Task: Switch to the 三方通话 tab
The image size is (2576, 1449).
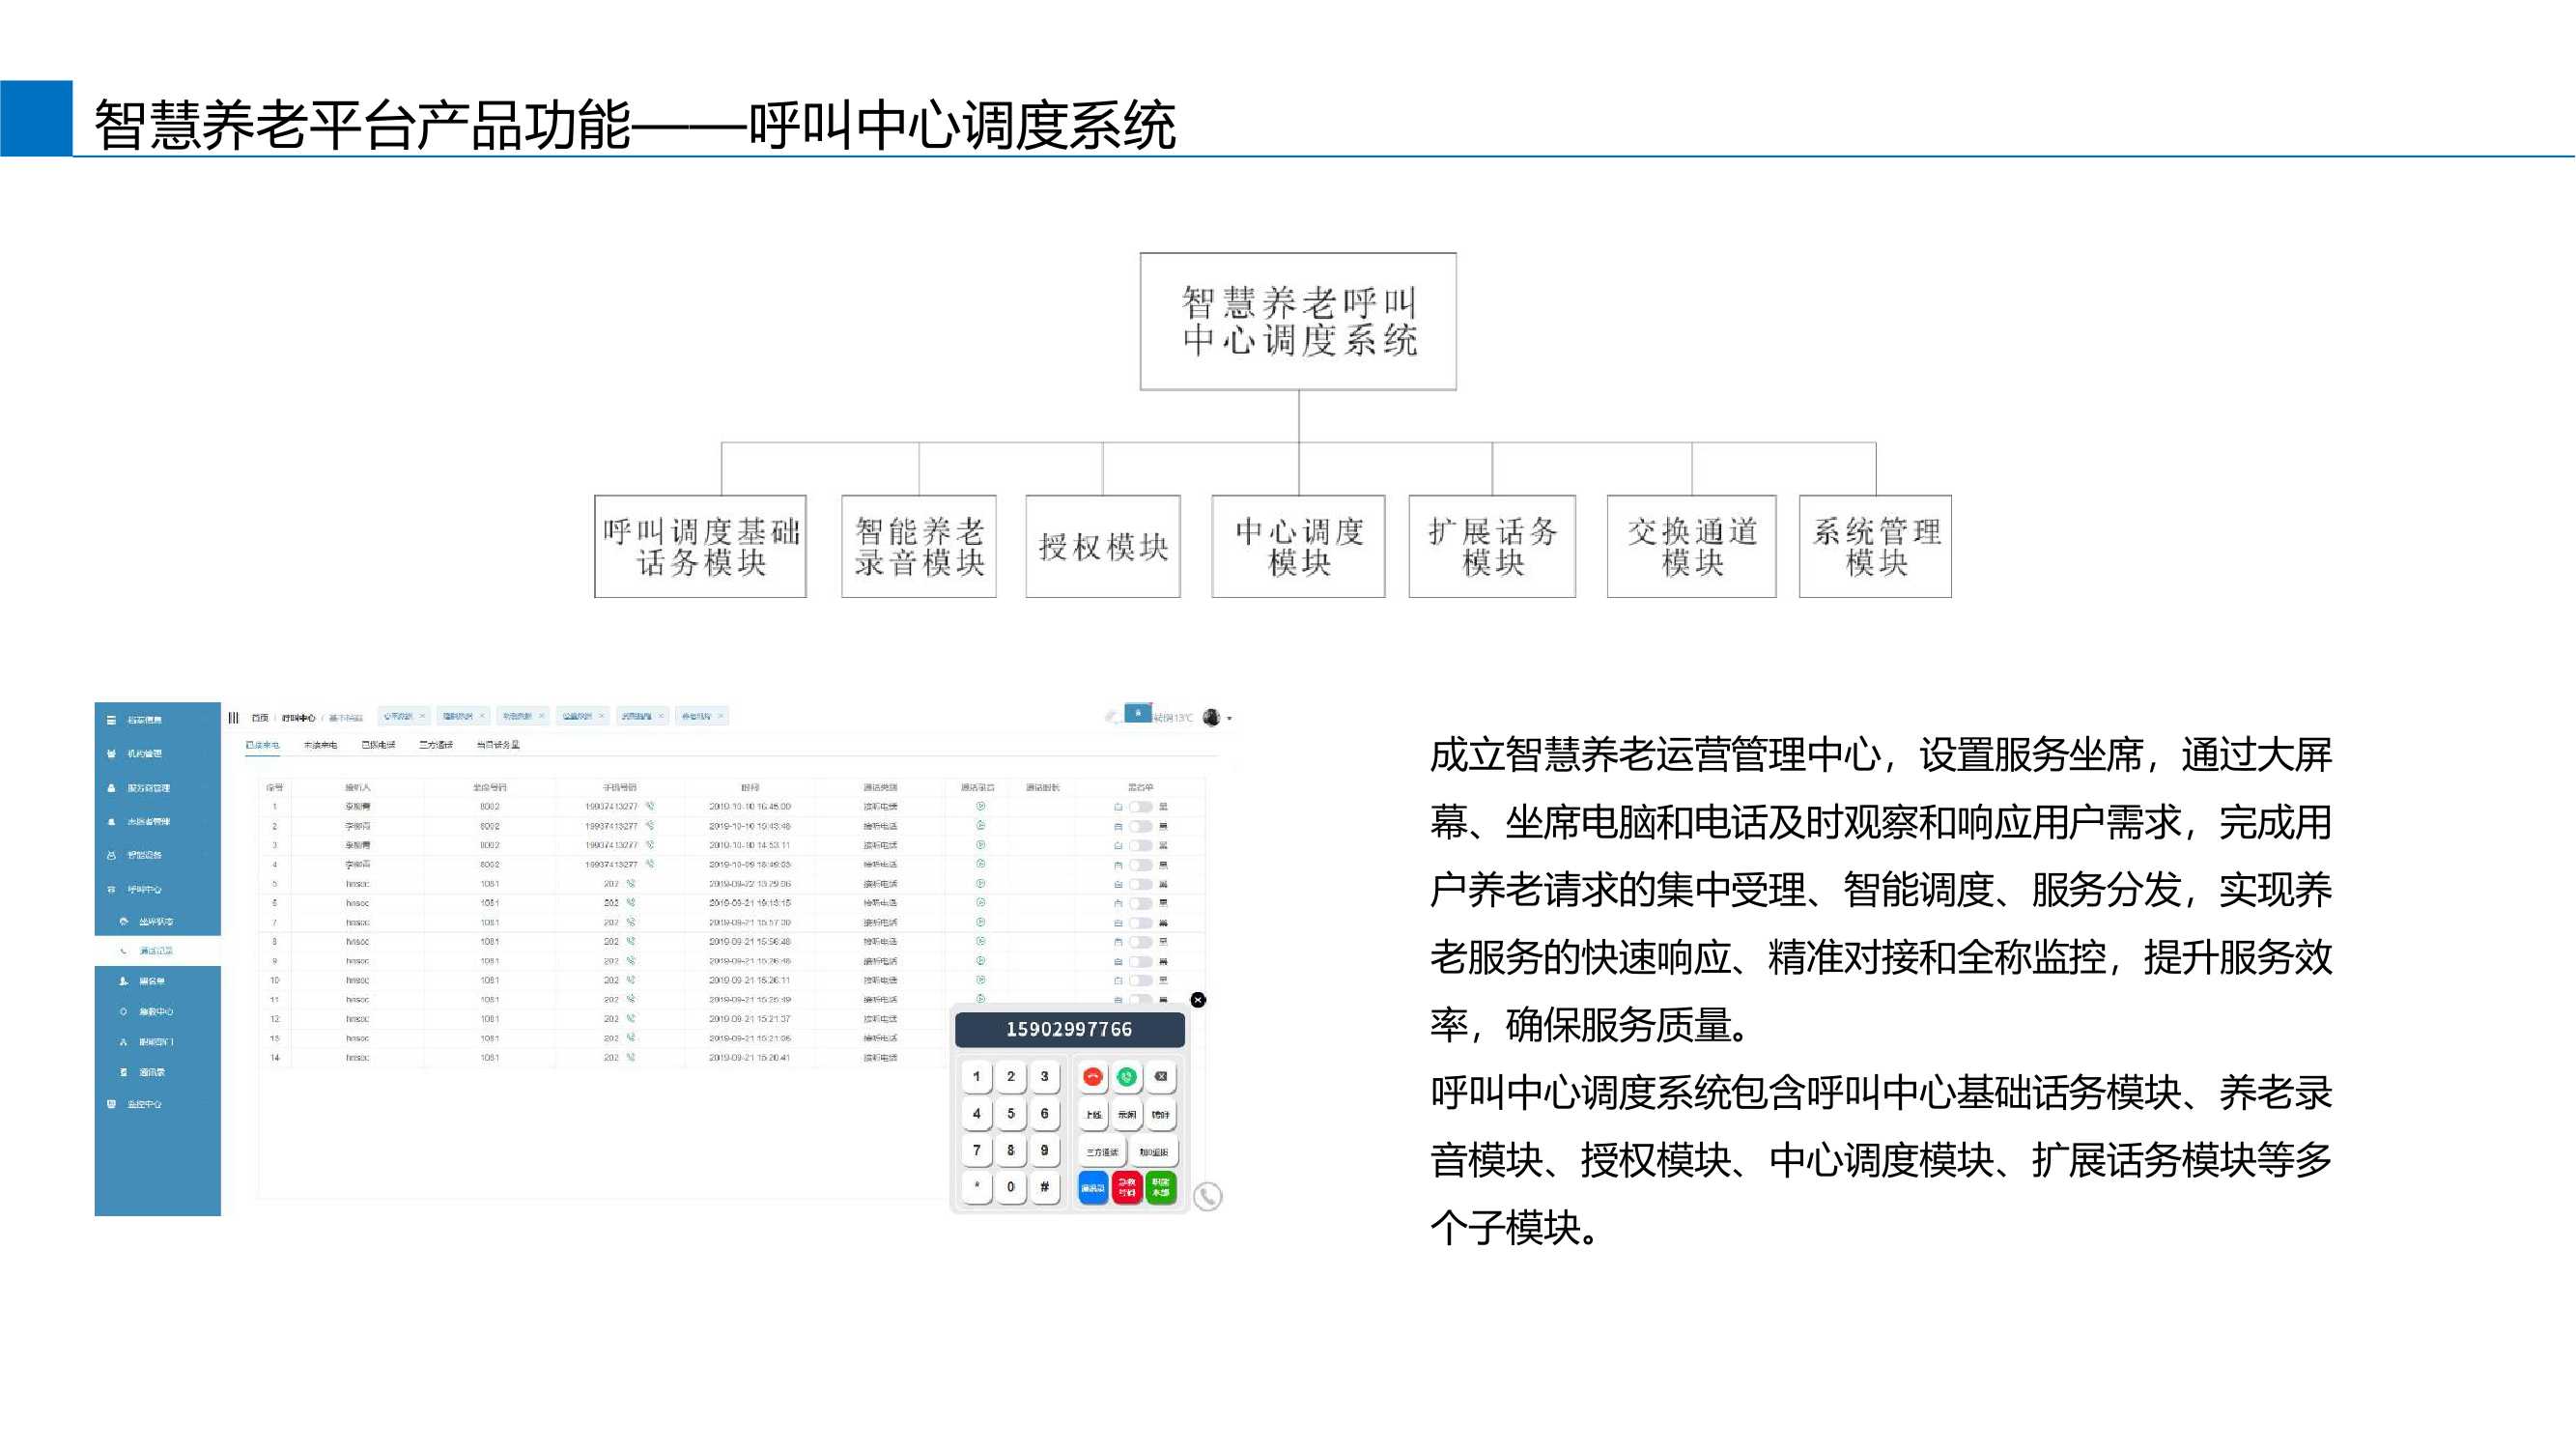Action: pos(436,745)
